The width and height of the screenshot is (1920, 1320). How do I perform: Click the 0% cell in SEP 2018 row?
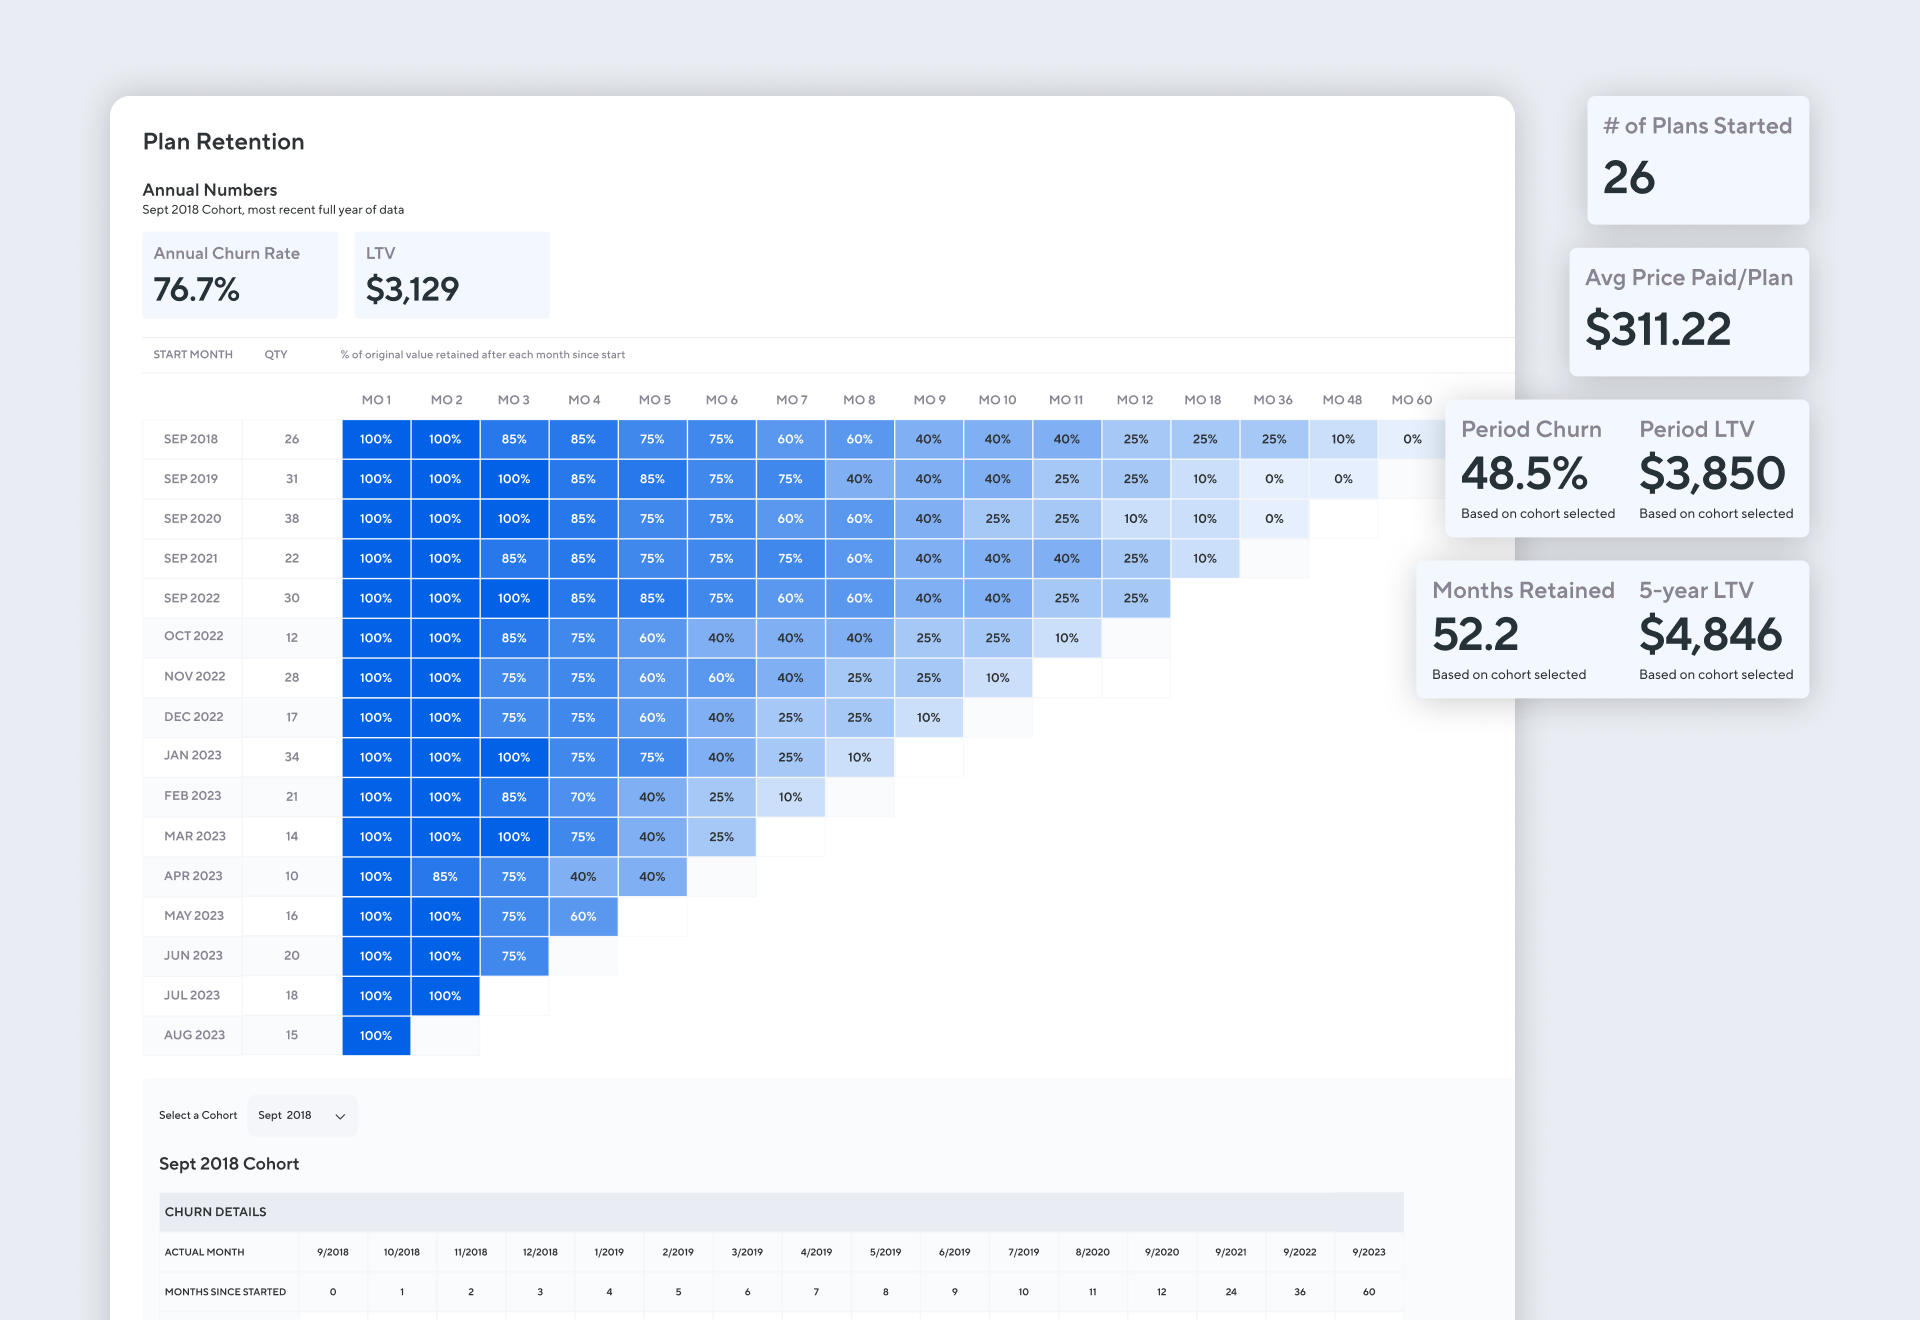[x=1412, y=439]
